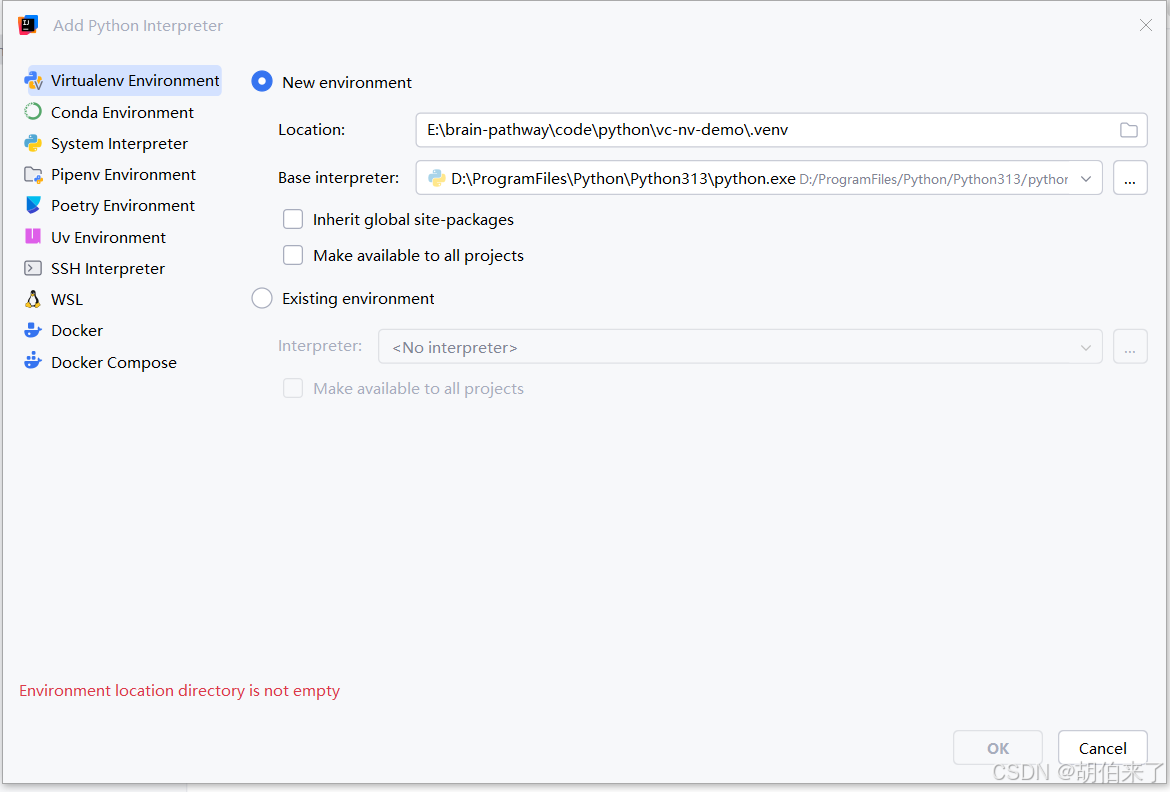Expand the Base interpreter dropdown arrow
Screen dimensions: 1170x792
click(x=1086, y=178)
